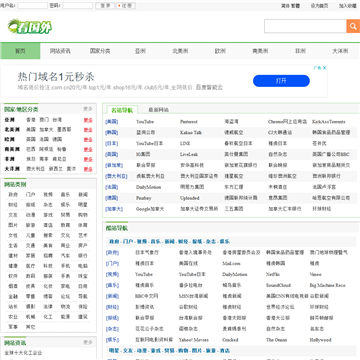Screen dimensions: 360x360
Task: Open the LINE link in 日本 row
Action: pos(185,144)
